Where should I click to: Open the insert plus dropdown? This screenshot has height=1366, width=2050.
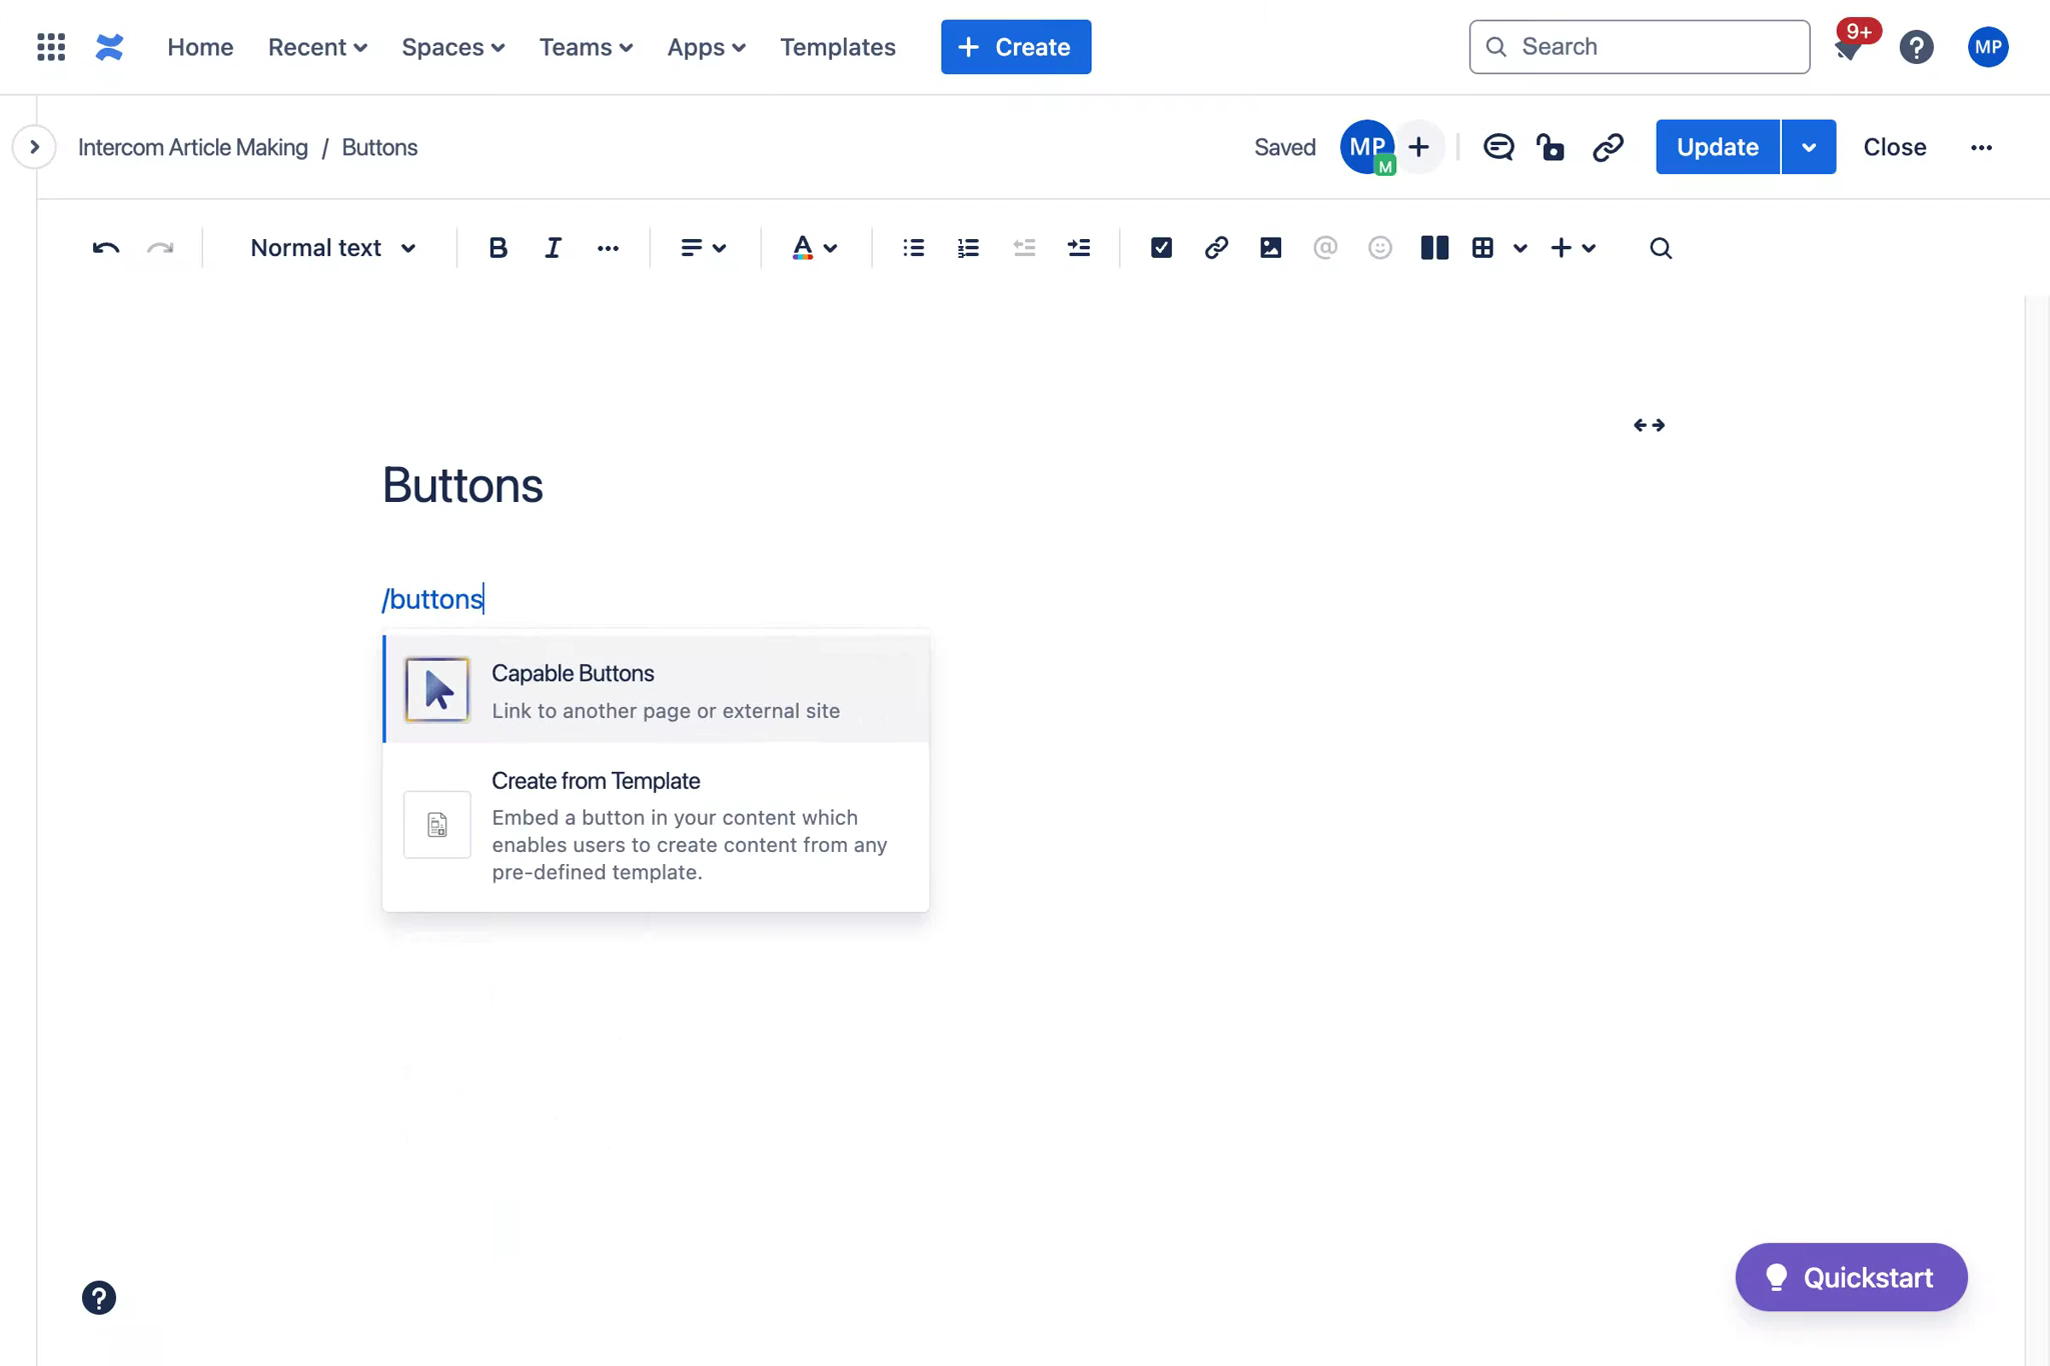point(1573,248)
